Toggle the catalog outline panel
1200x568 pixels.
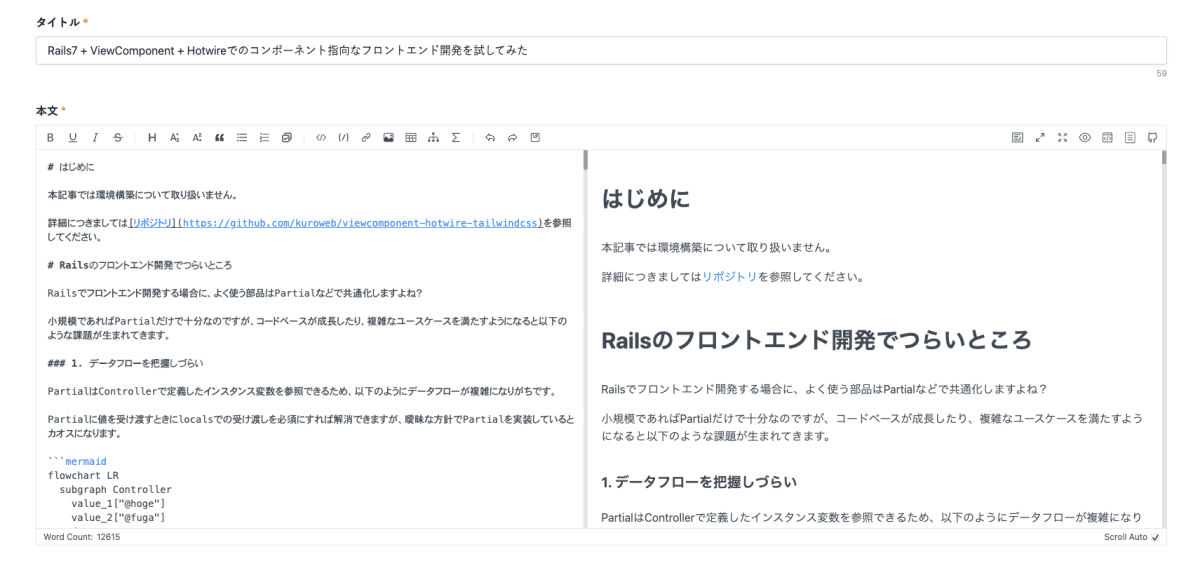click(1129, 137)
